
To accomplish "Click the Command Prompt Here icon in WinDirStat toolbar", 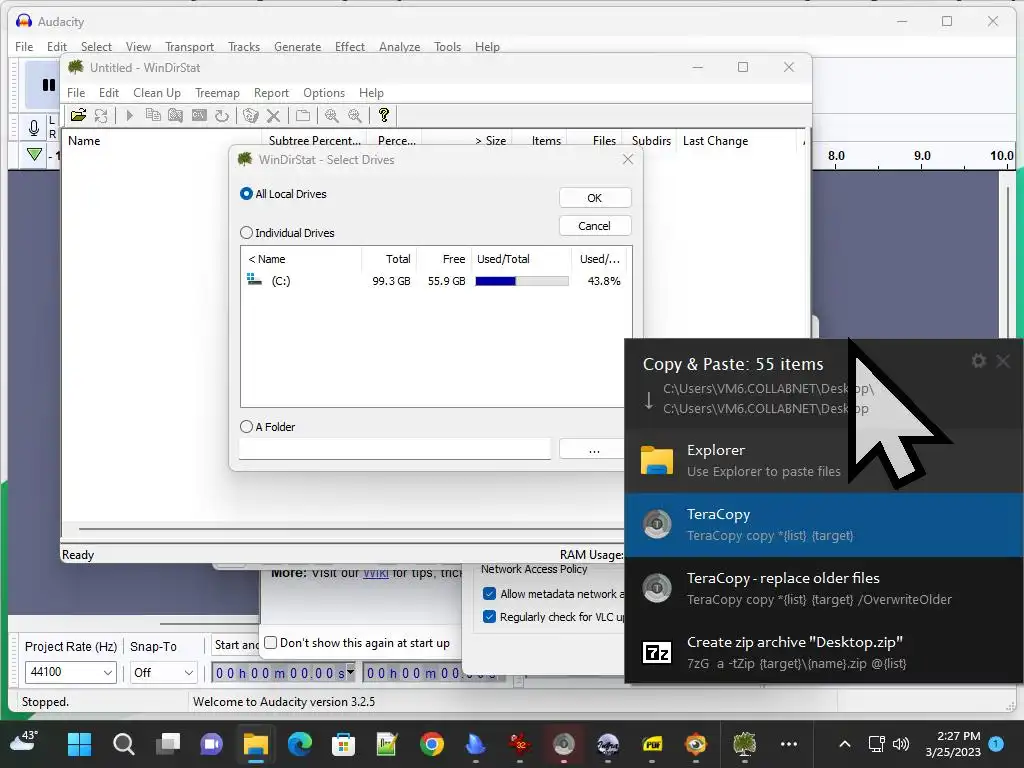I will click(x=199, y=116).
